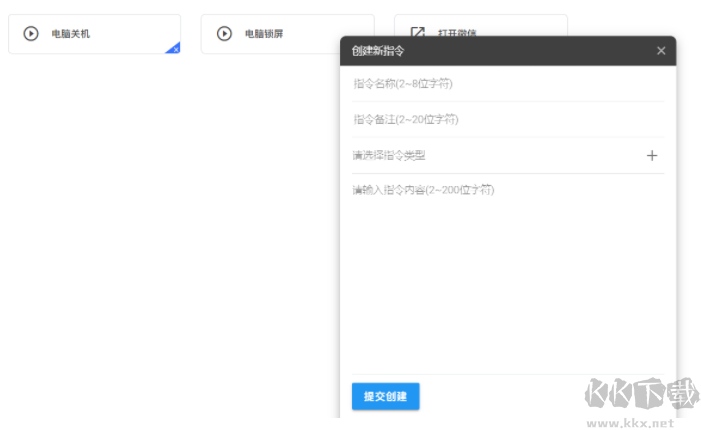Close the 创建新指令 dialog
The width and height of the screenshot is (701, 430).
[661, 51]
